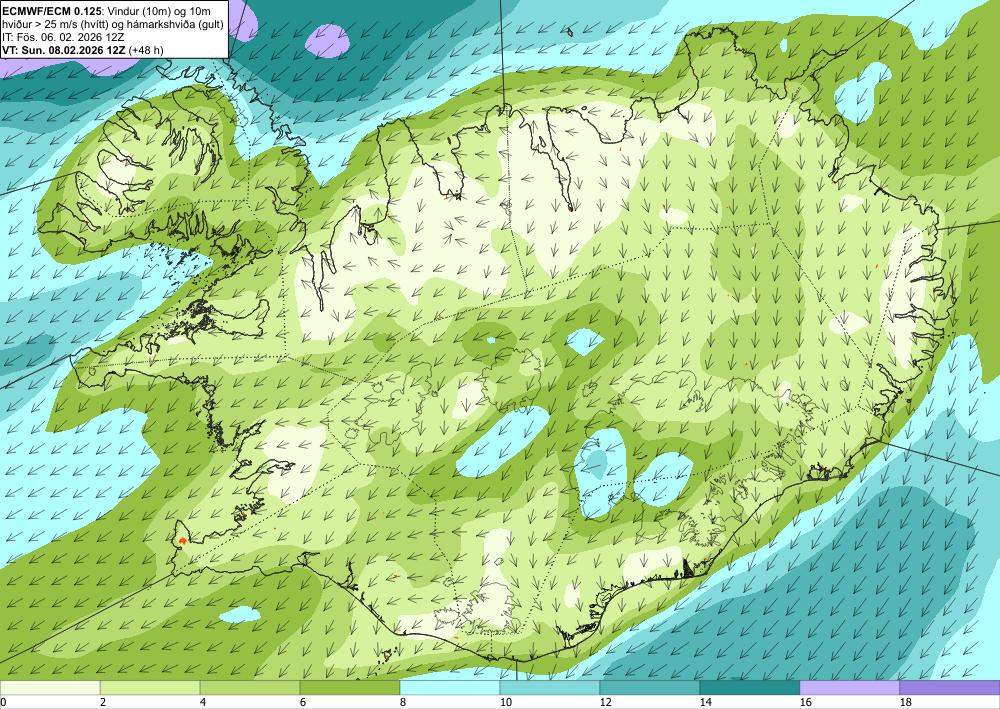Click the legend value label "6"
Viewport: 1000px width, 709px height.
click(x=303, y=703)
